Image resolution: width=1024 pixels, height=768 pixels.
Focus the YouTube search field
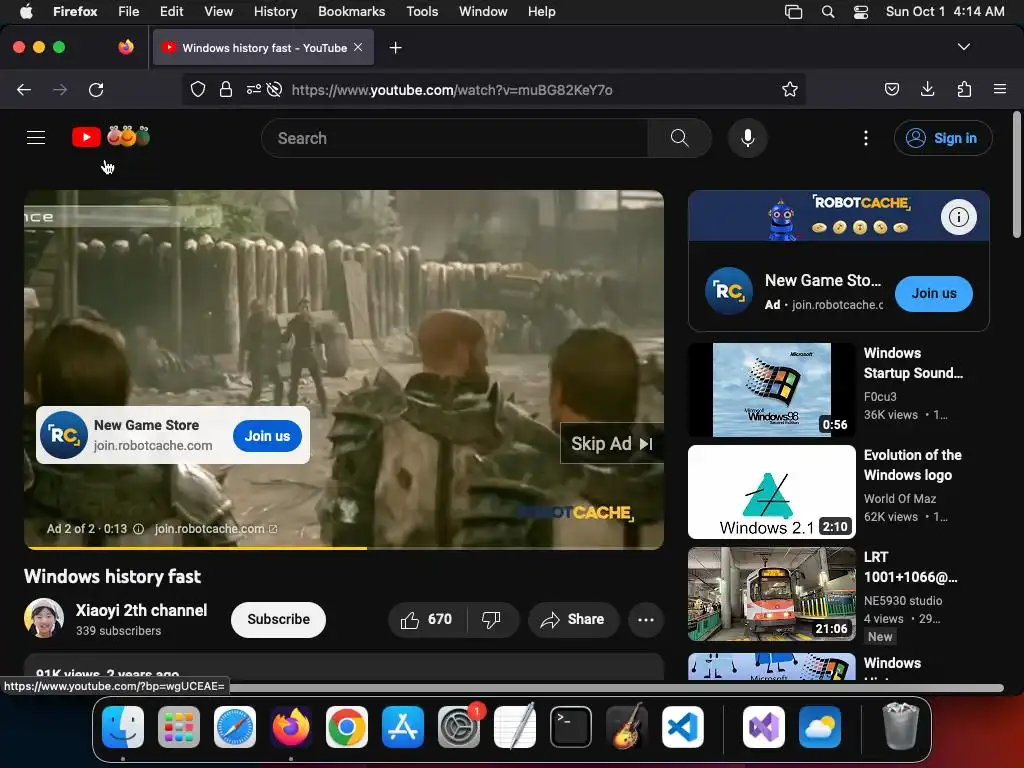(455, 138)
